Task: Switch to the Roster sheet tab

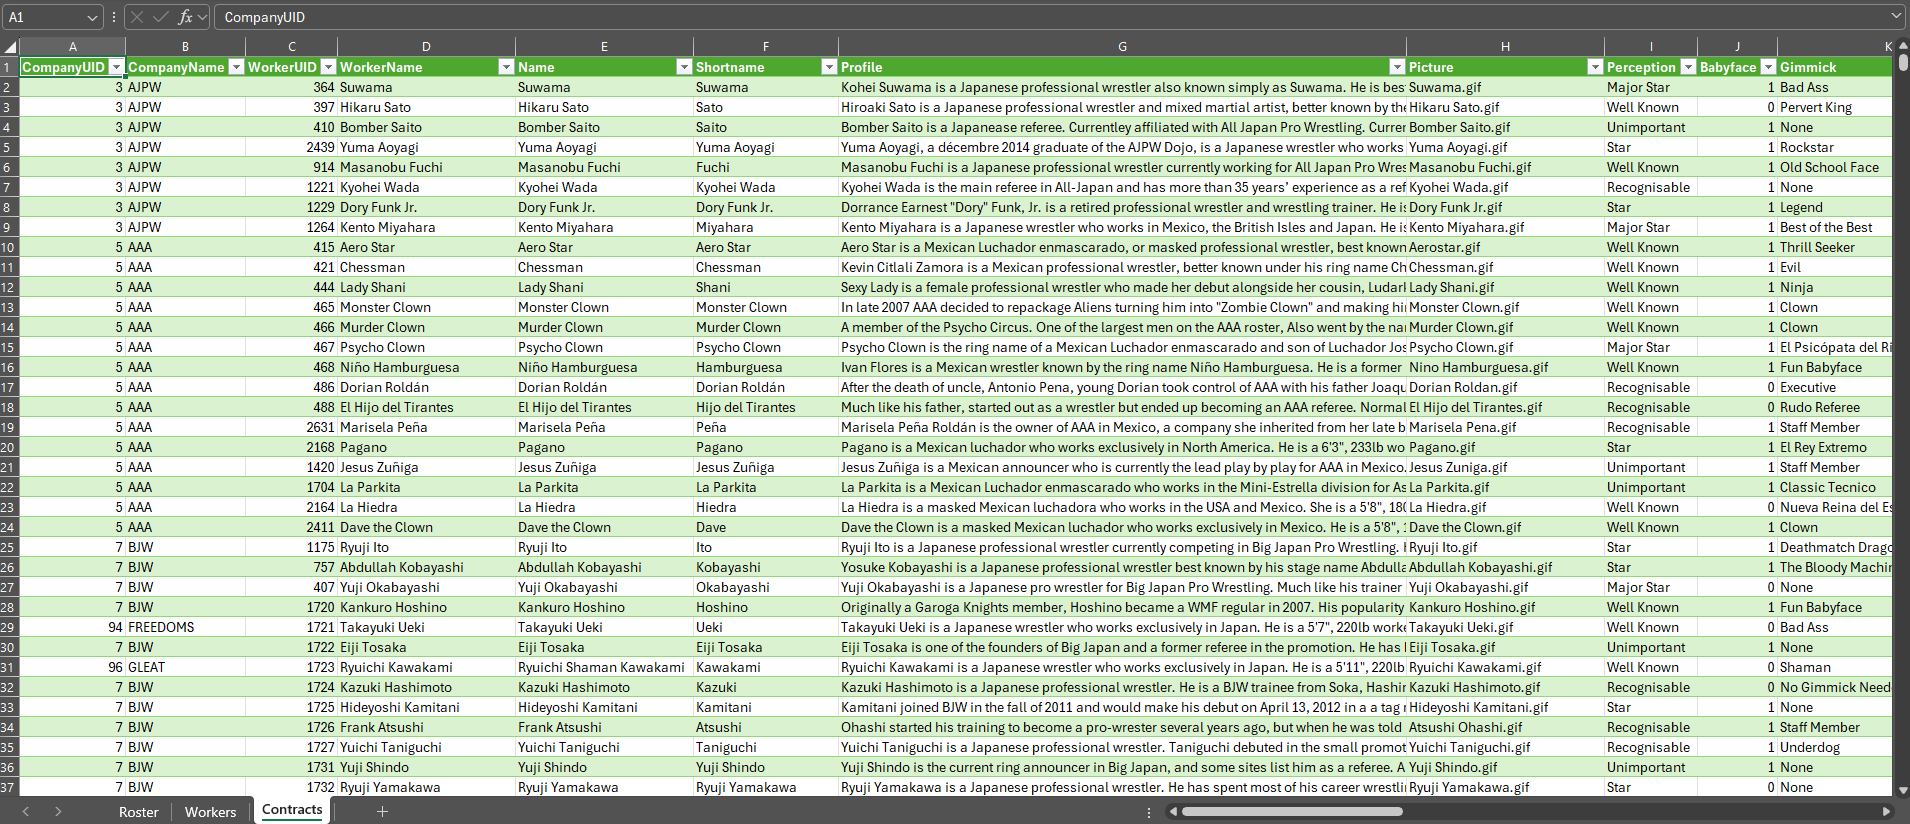Action: tap(138, 811)
